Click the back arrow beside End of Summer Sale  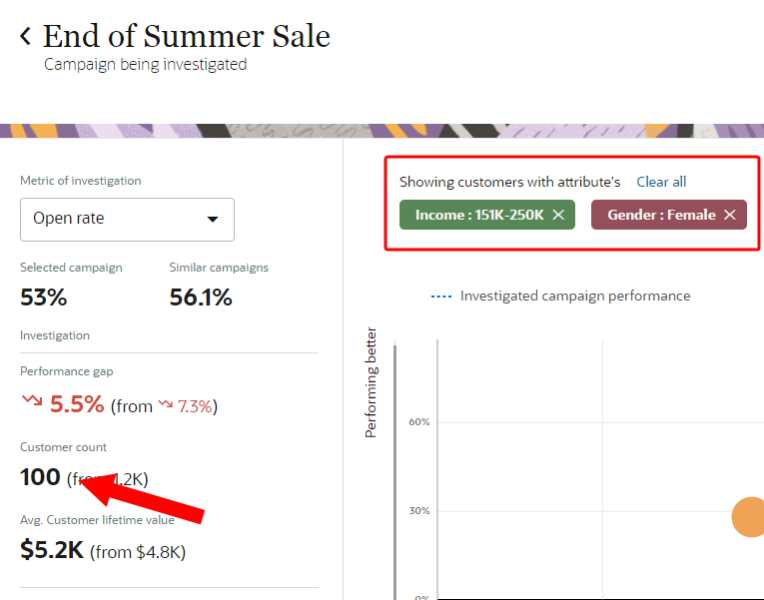(x=25, y=37)
